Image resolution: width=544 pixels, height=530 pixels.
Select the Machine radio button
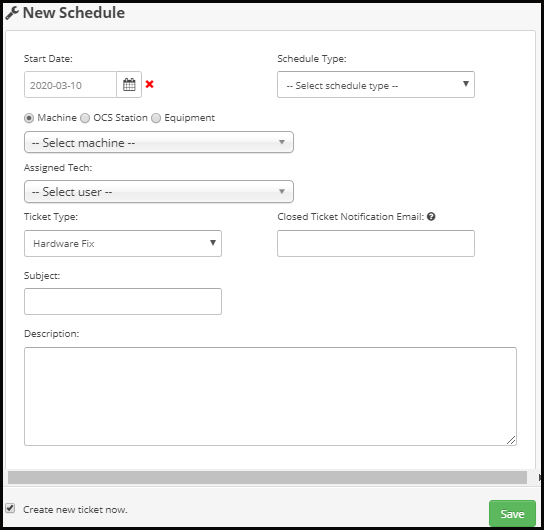pos(29,118)
